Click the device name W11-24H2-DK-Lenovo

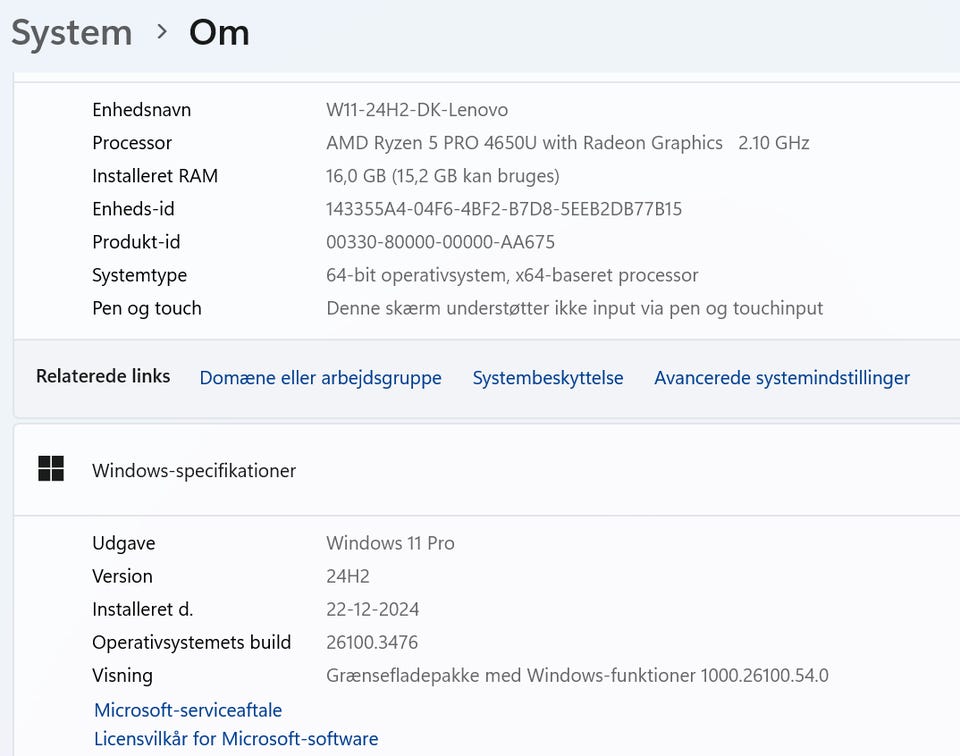(417, 110)
